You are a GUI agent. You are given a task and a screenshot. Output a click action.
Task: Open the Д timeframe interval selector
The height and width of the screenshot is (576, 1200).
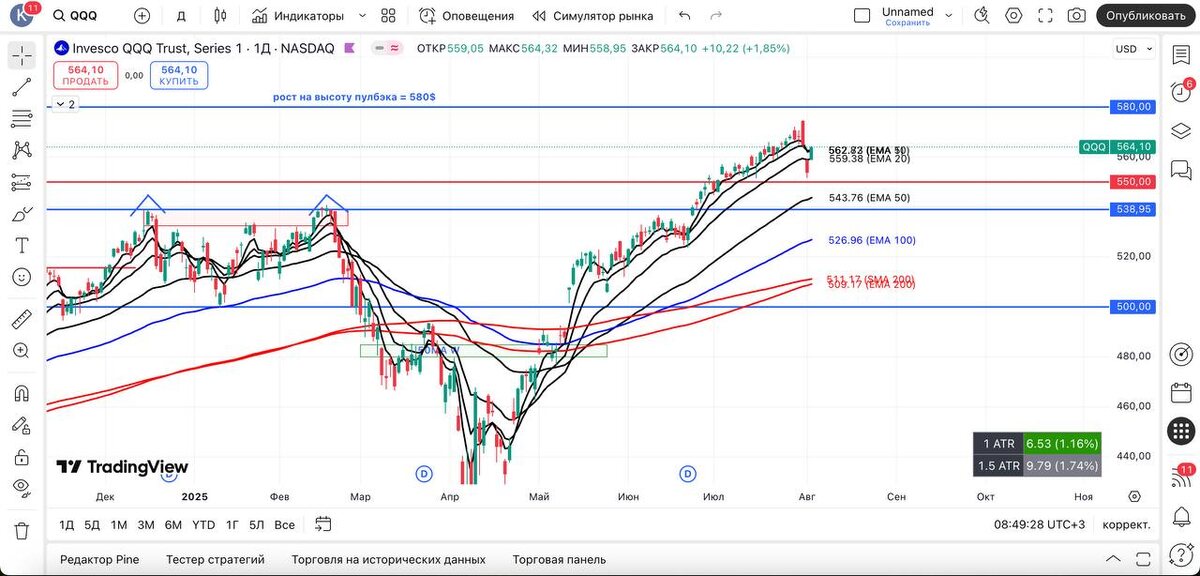pos(181,16)
